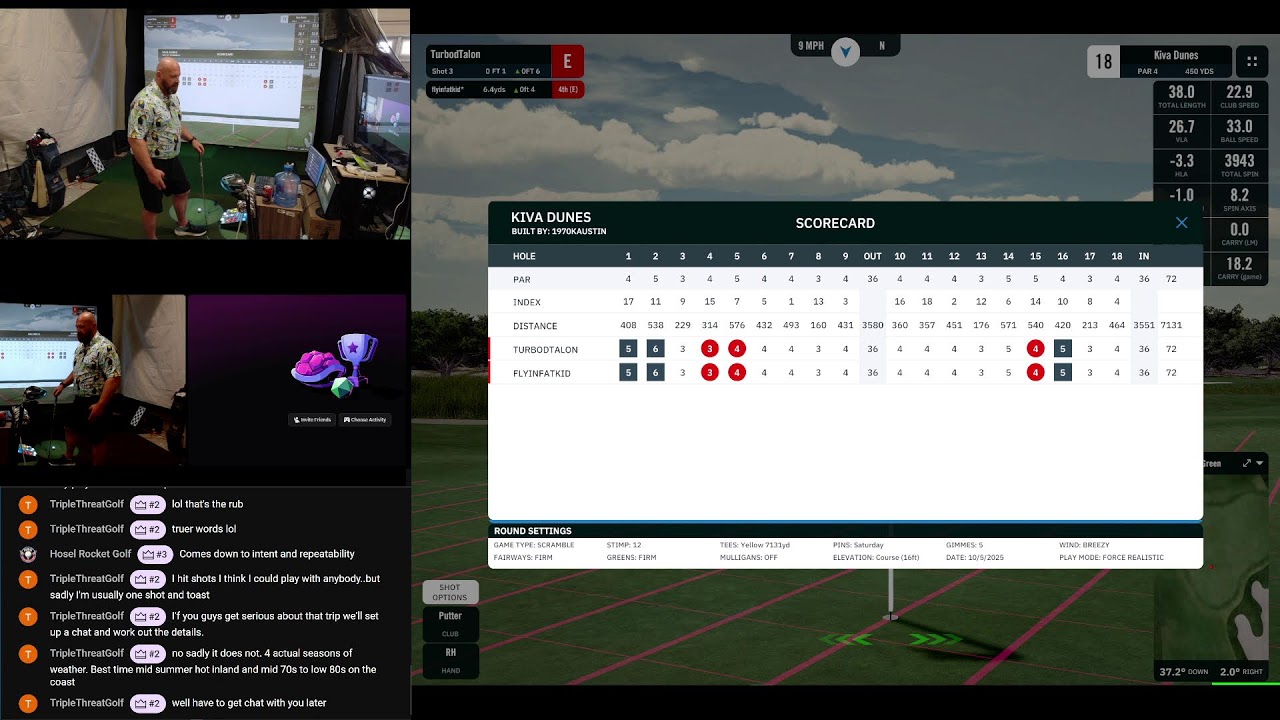Click the Club Speed data tile
The width and height of the screenshot is (1280, 720).
[x=1239, y=97]
